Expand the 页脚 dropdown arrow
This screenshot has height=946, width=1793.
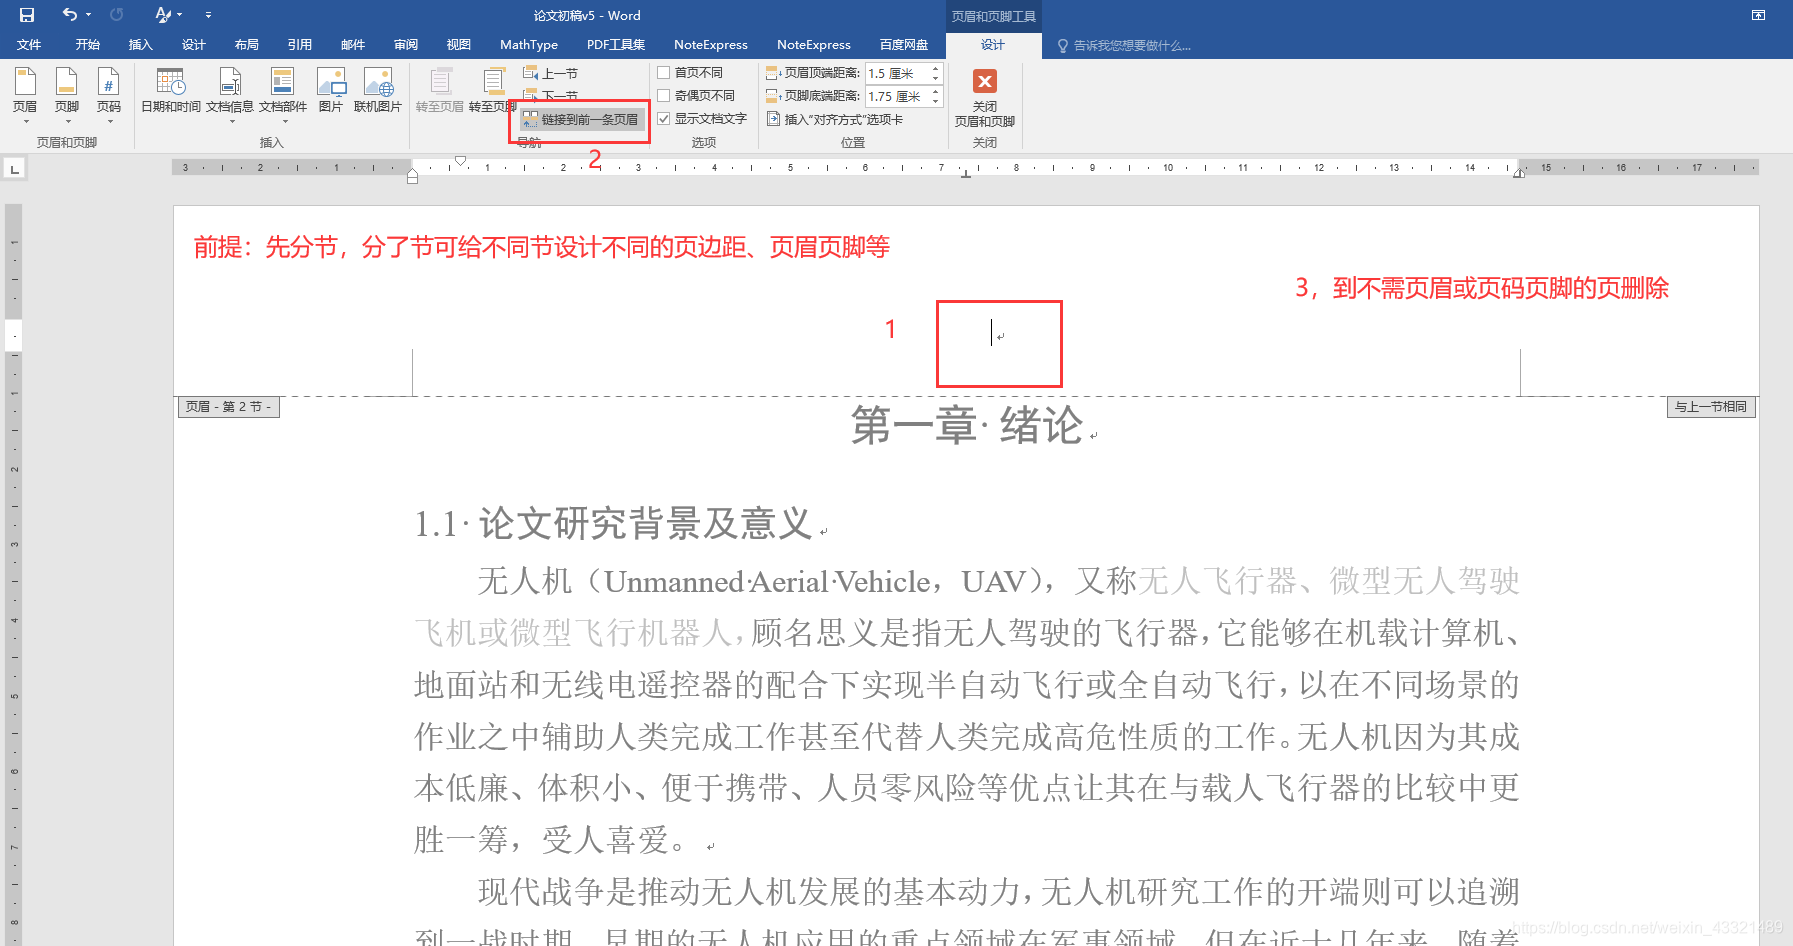click(x=68, y=122)
